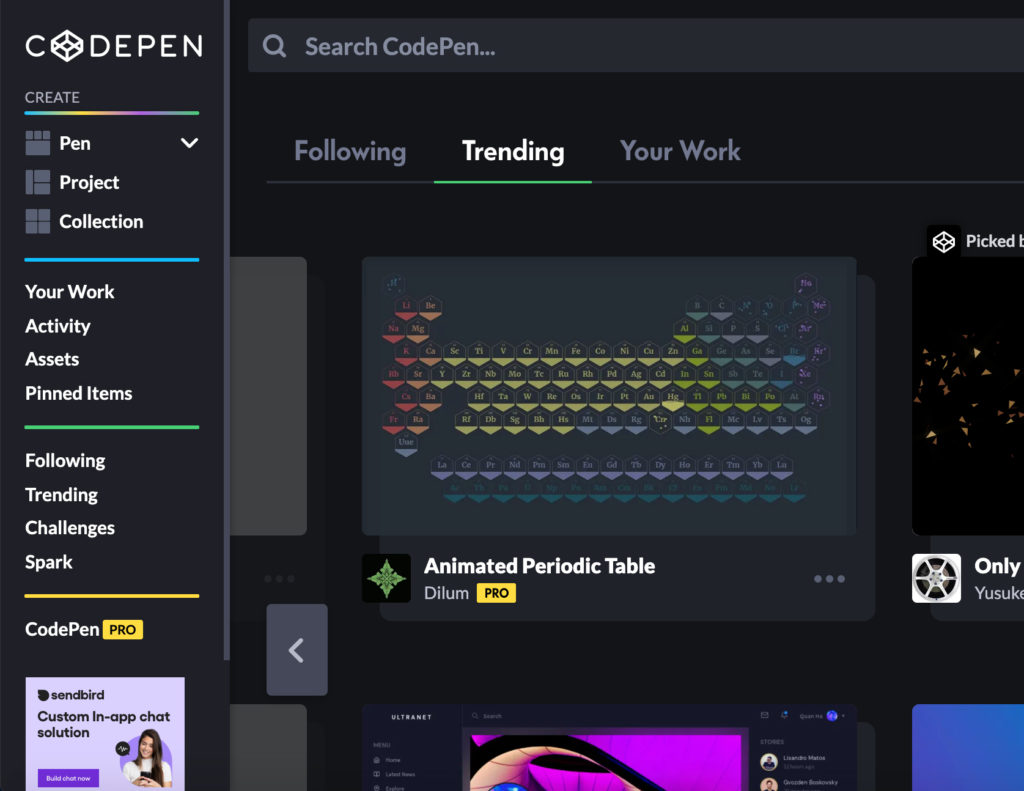Click the Project create icon
Viewport: 1024px width, 791px height.
[38, 182]
